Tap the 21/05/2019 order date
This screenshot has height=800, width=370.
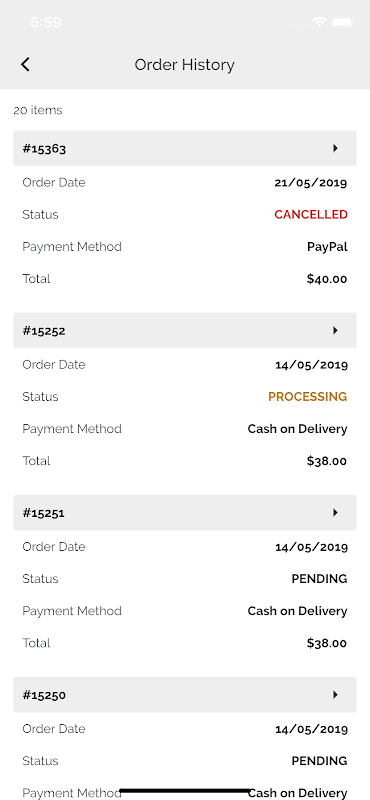tap(311, 183)
